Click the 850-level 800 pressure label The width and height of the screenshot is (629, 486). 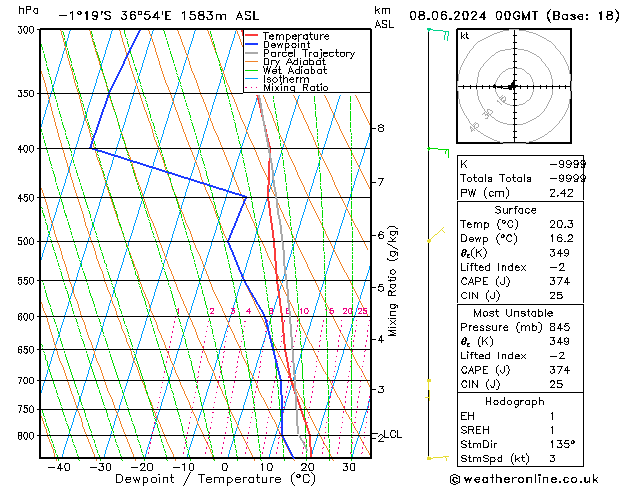(26, 435)
